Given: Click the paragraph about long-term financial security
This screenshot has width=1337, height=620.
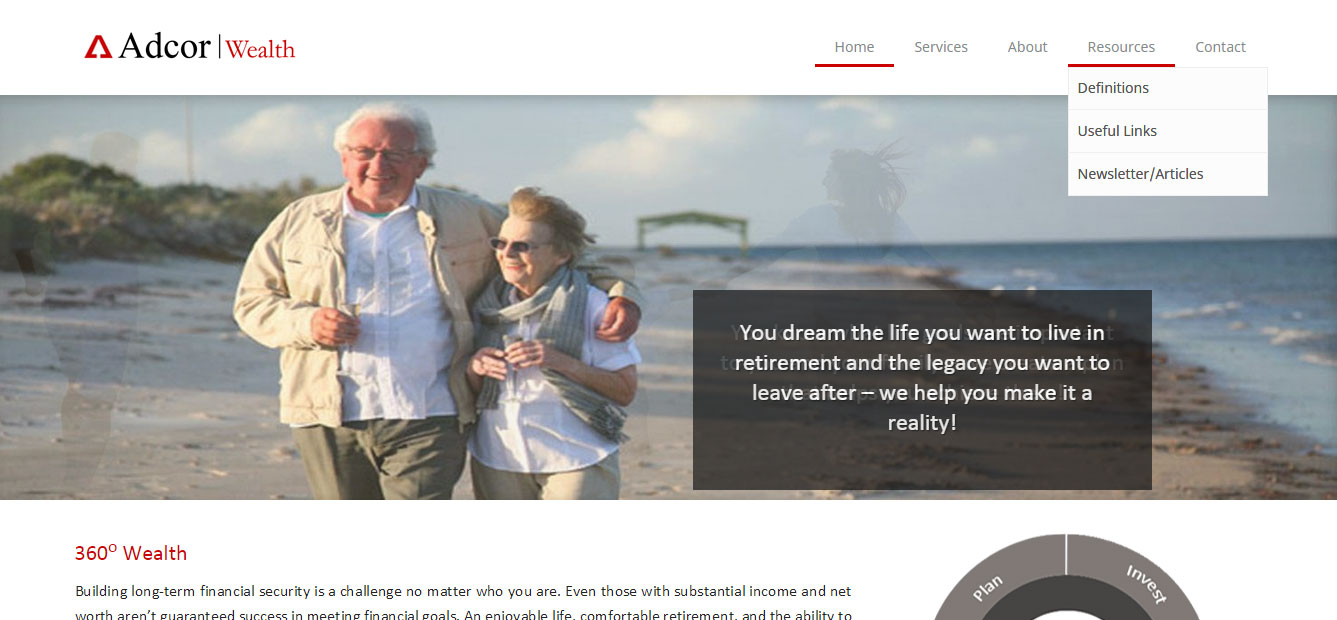Looking at the screenshot, I should click(x=463, y=603).
